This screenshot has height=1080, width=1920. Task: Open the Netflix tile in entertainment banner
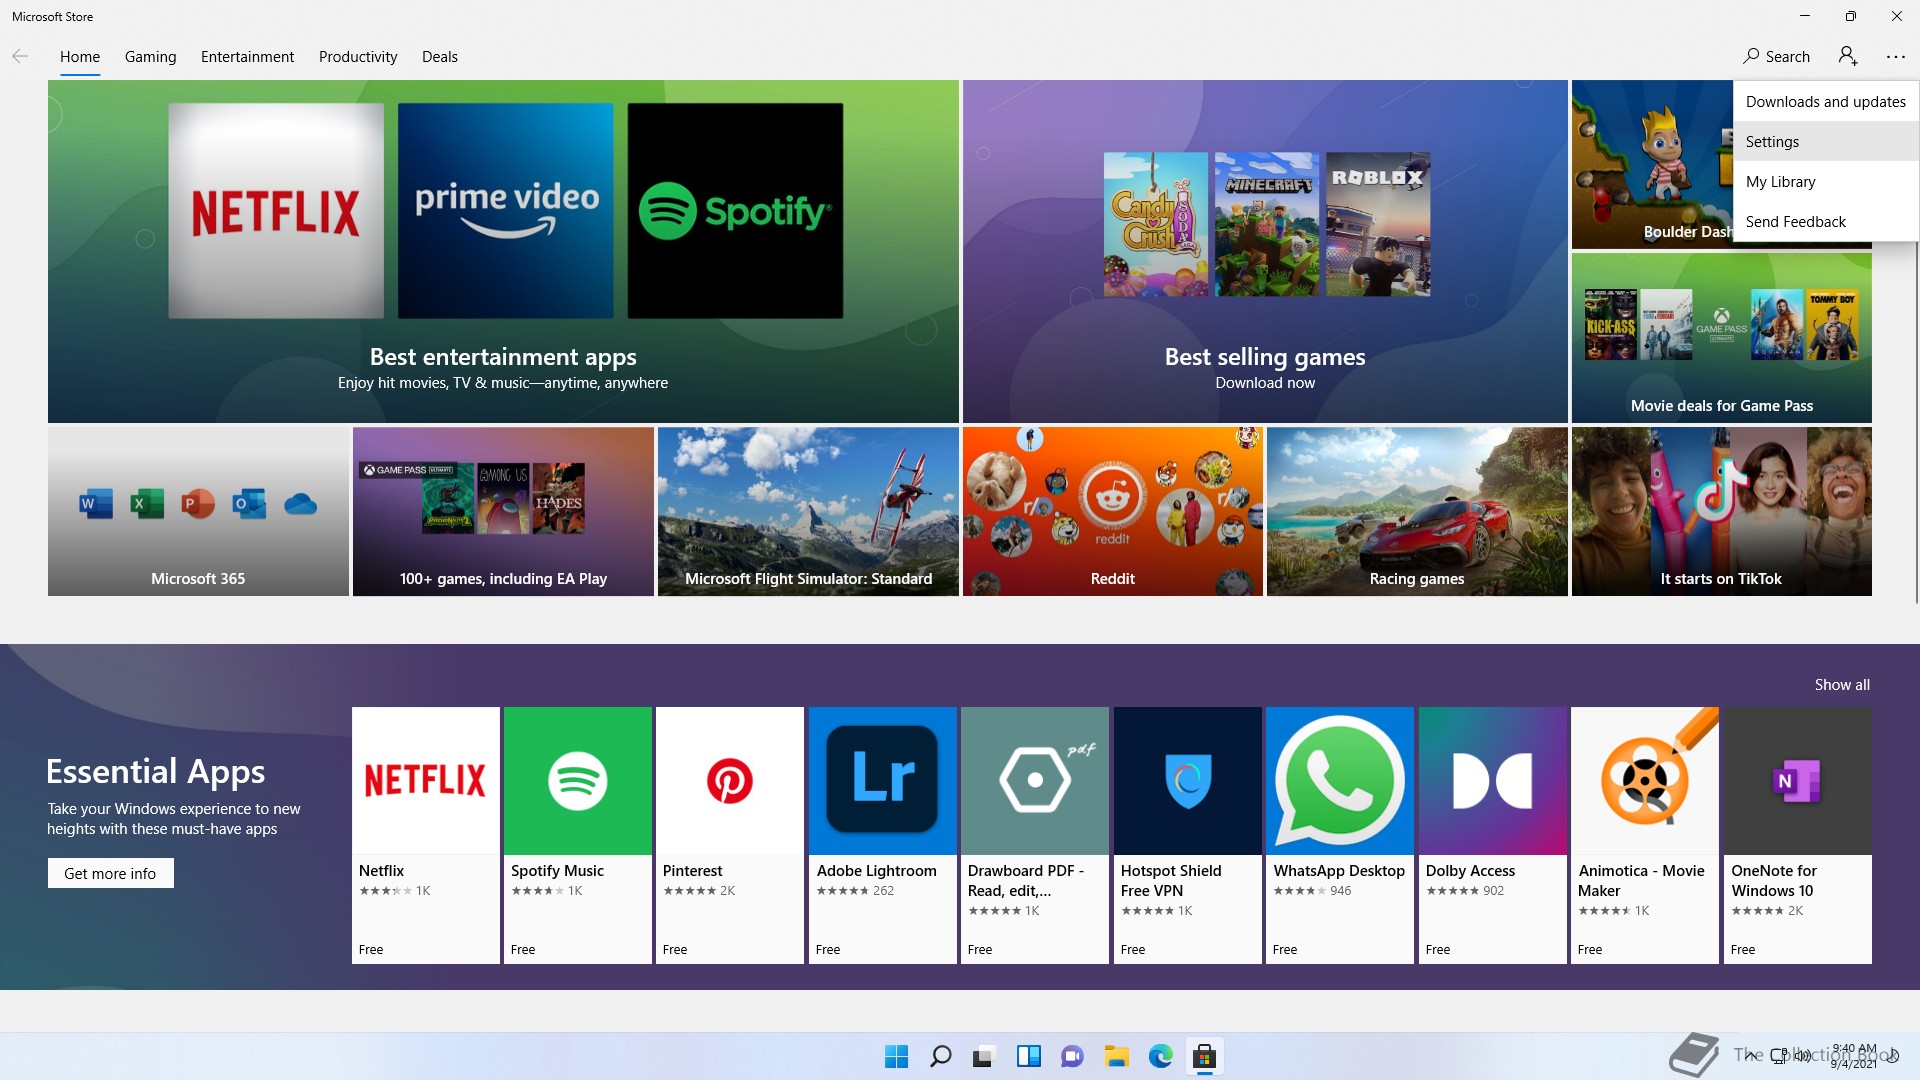(276, 211)
